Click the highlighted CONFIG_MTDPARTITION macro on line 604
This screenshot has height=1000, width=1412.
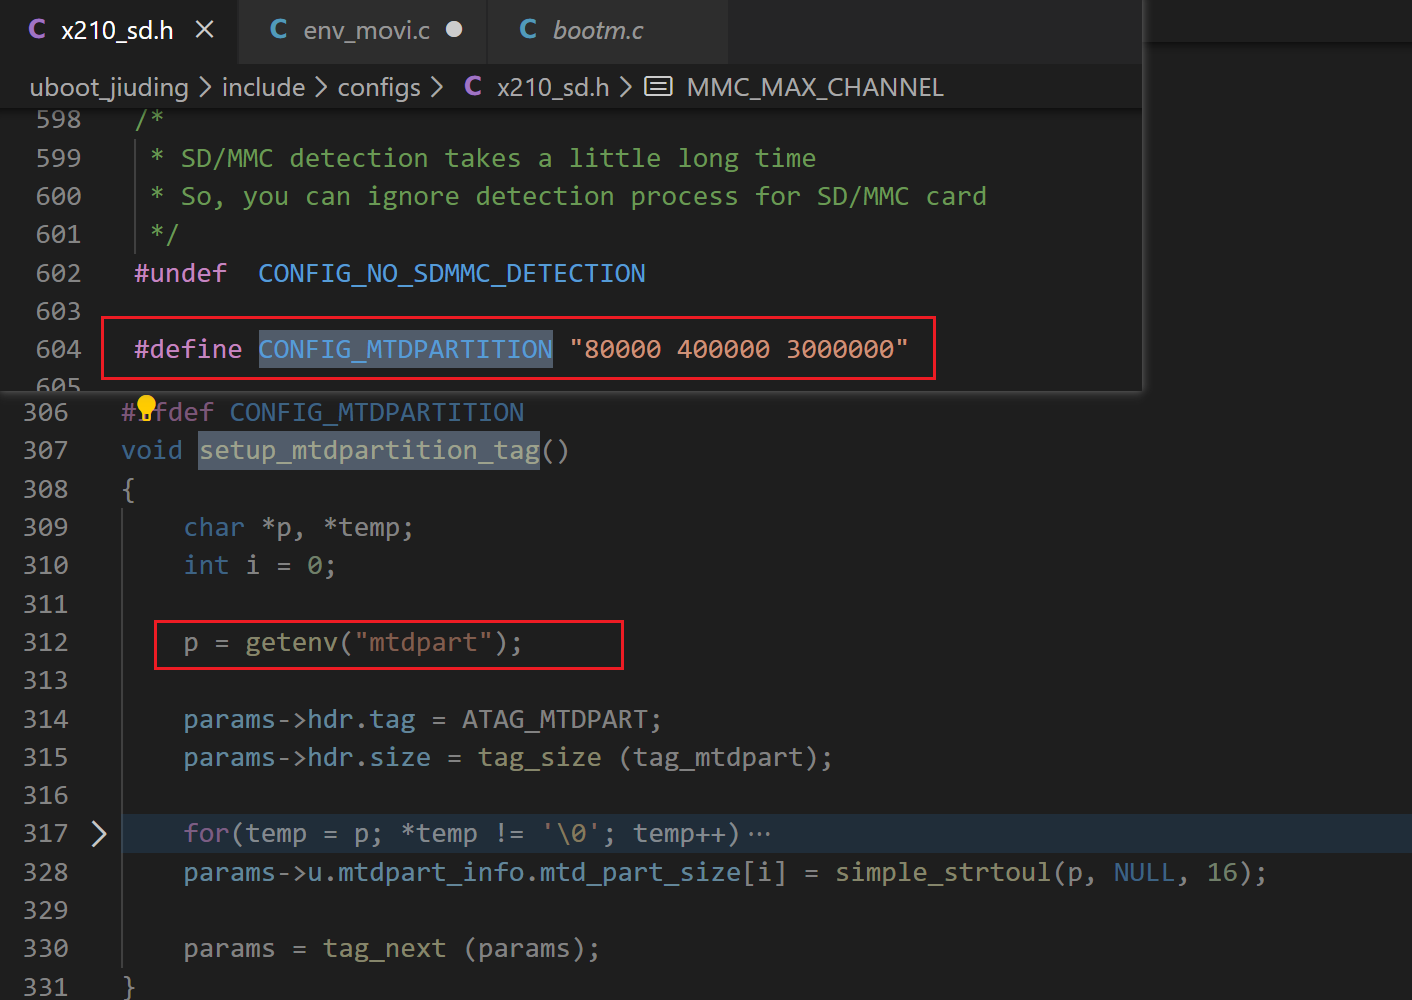coord(405,349)
